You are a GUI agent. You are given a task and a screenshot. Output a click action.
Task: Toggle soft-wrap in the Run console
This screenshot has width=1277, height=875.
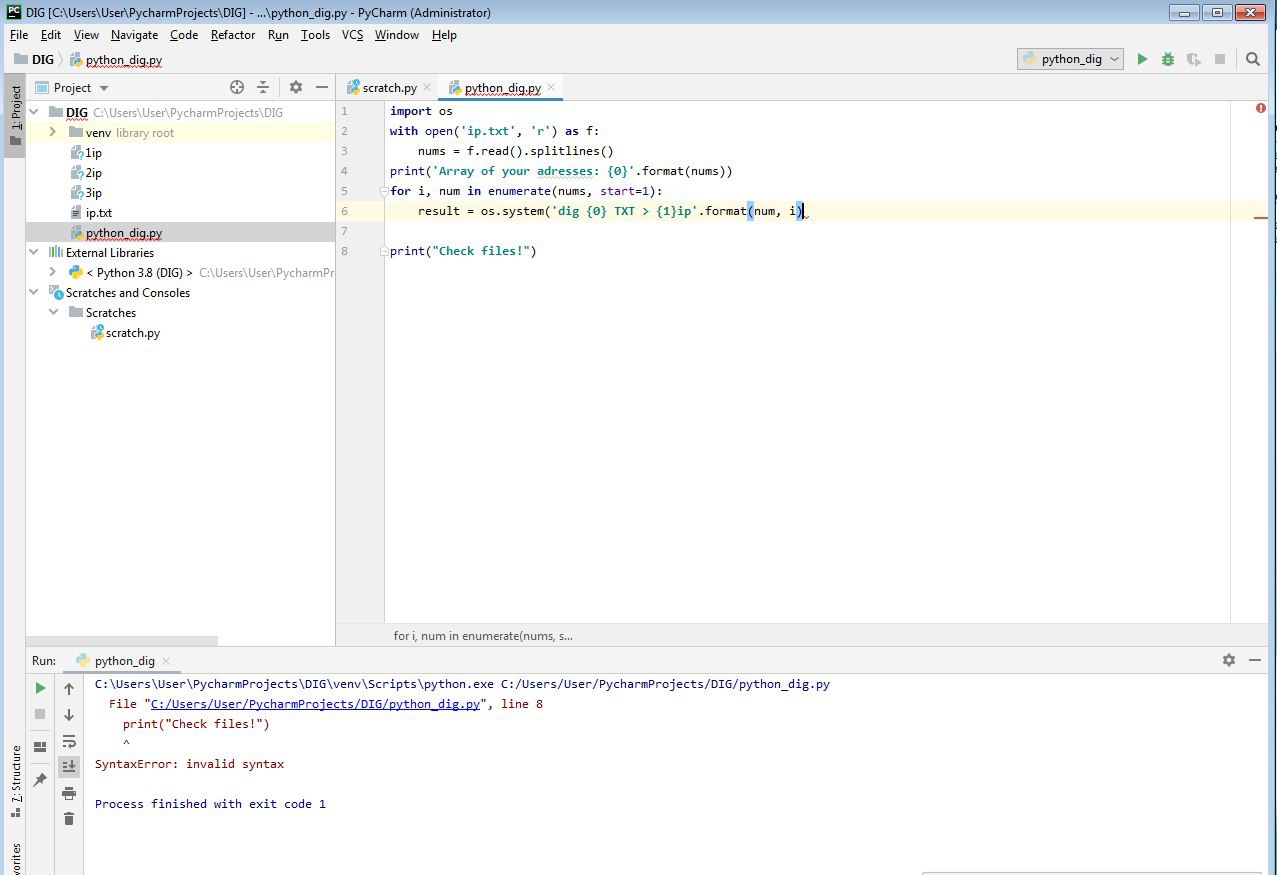point(69,741)
